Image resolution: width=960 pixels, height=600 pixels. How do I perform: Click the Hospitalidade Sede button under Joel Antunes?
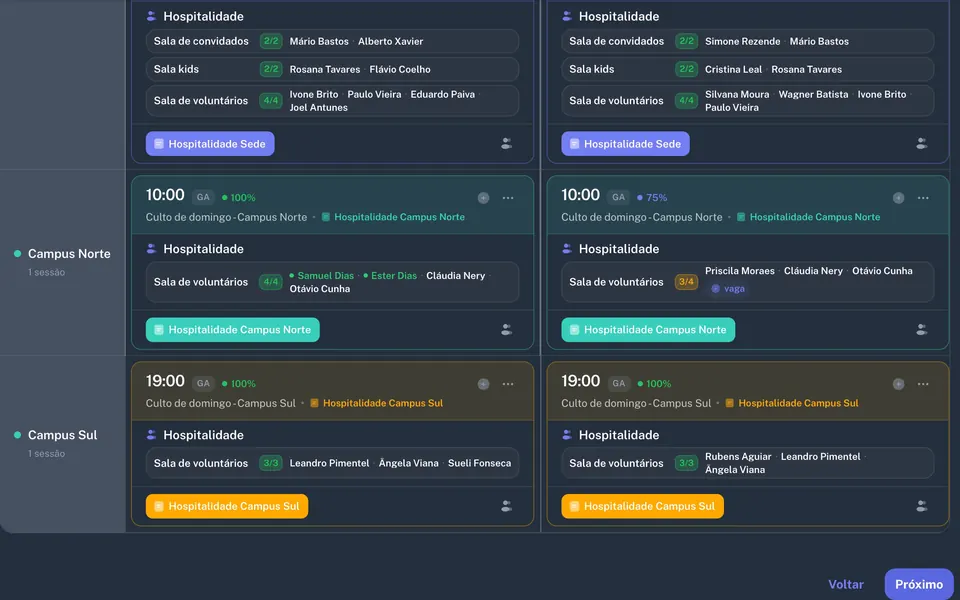[x=210, y=144]
